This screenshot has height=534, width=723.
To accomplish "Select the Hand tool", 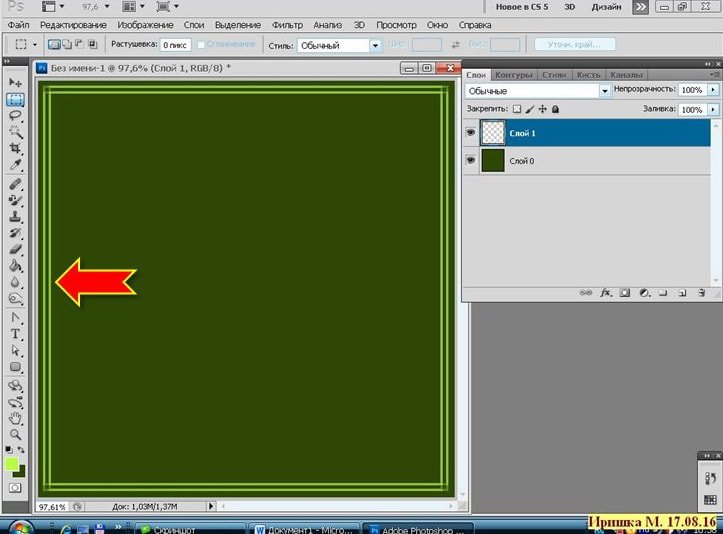I will pos(16,418).
